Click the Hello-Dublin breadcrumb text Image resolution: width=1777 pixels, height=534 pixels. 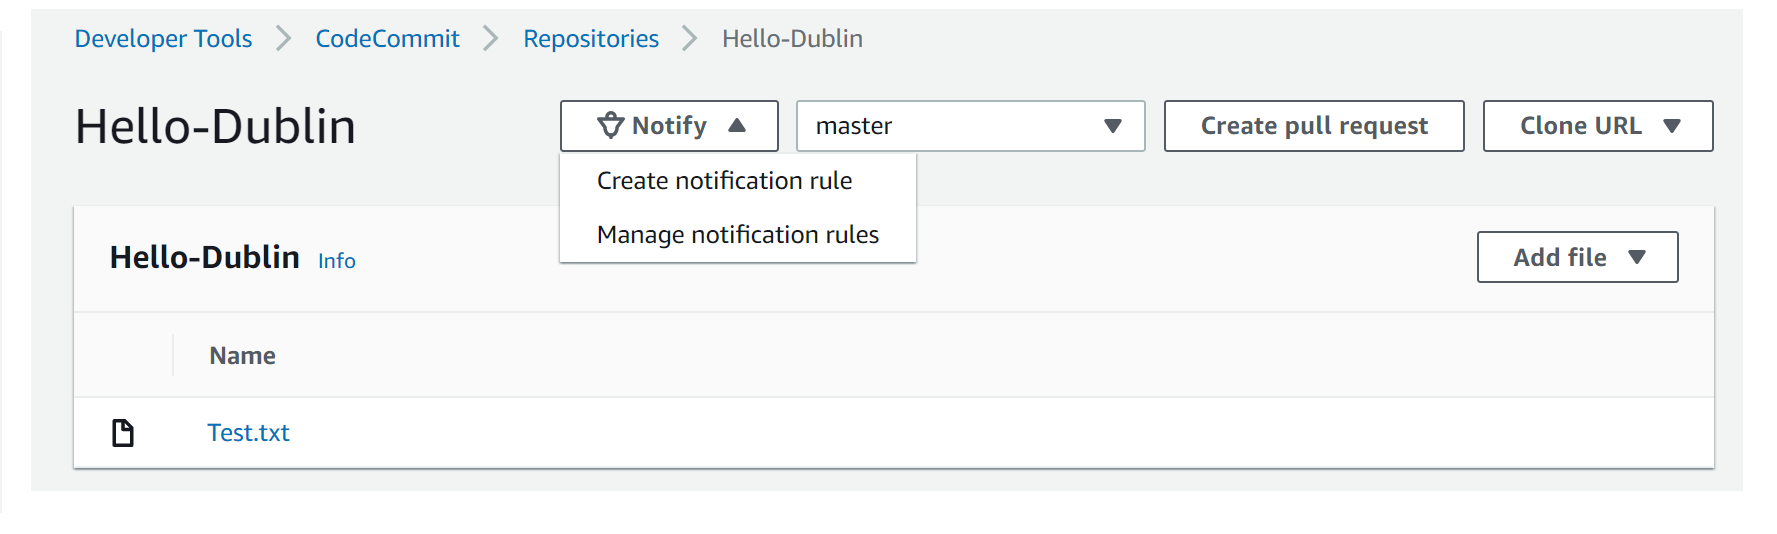(x=792, y=39)
